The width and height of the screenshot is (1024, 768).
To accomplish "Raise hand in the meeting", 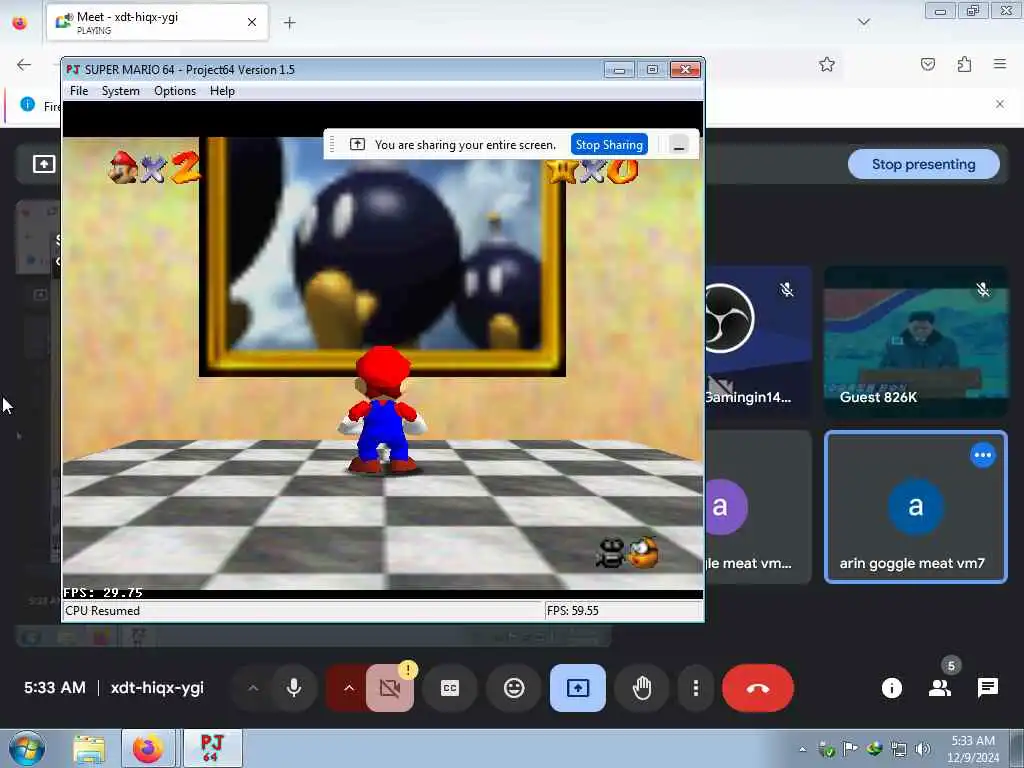I will 642,688.
